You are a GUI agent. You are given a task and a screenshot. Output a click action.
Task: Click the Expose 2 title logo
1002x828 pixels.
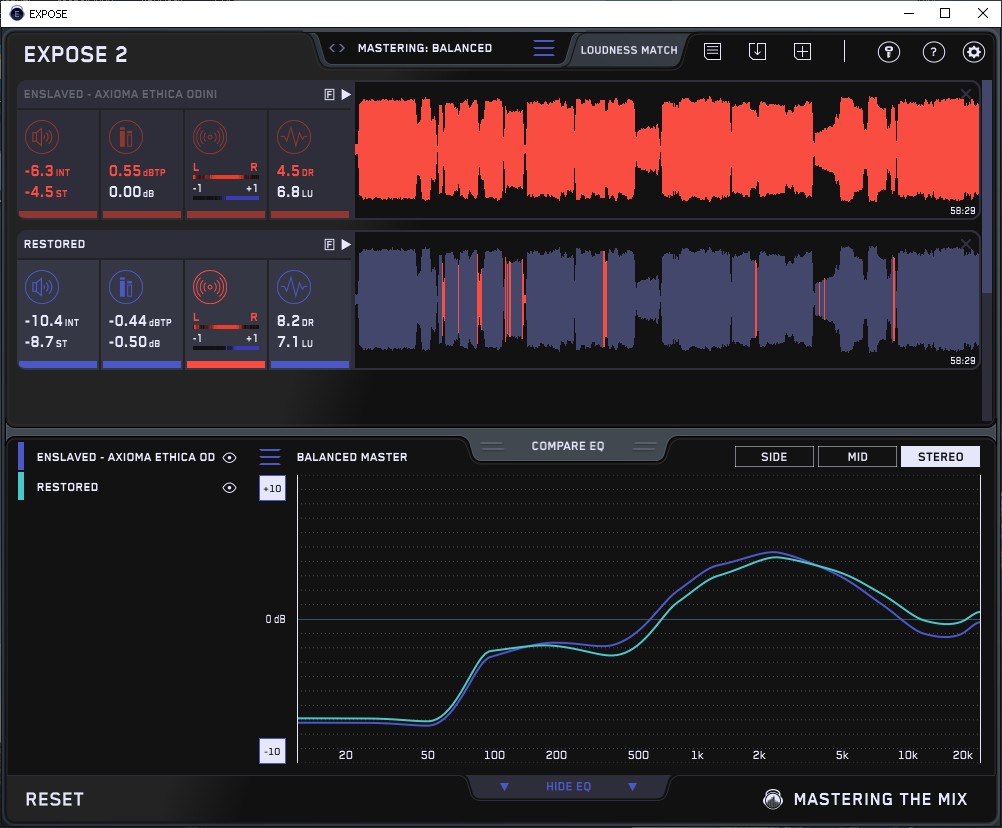[x=75, y=54]
